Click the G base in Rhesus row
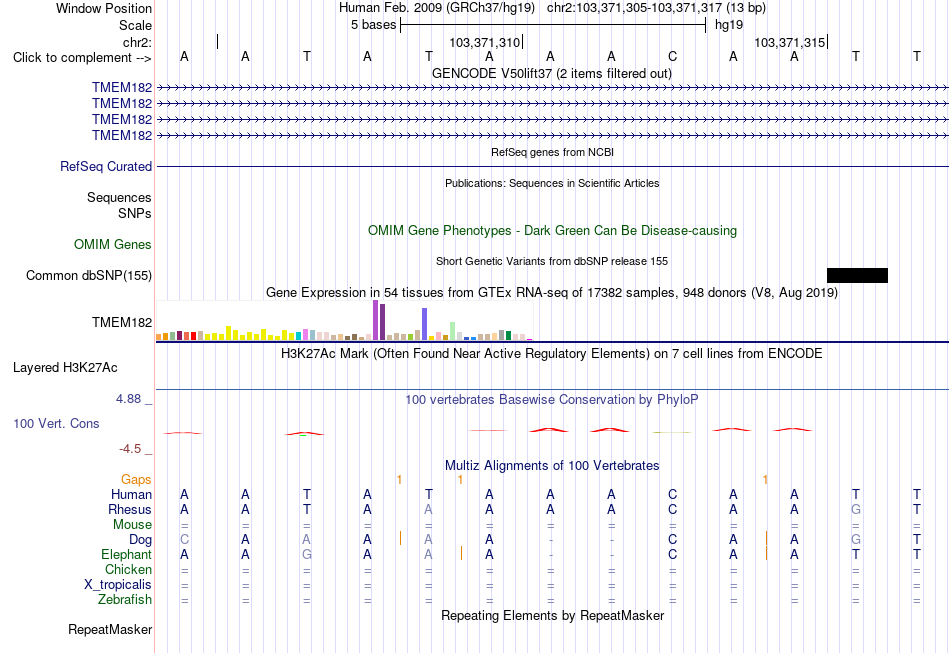 click(855, 509)
